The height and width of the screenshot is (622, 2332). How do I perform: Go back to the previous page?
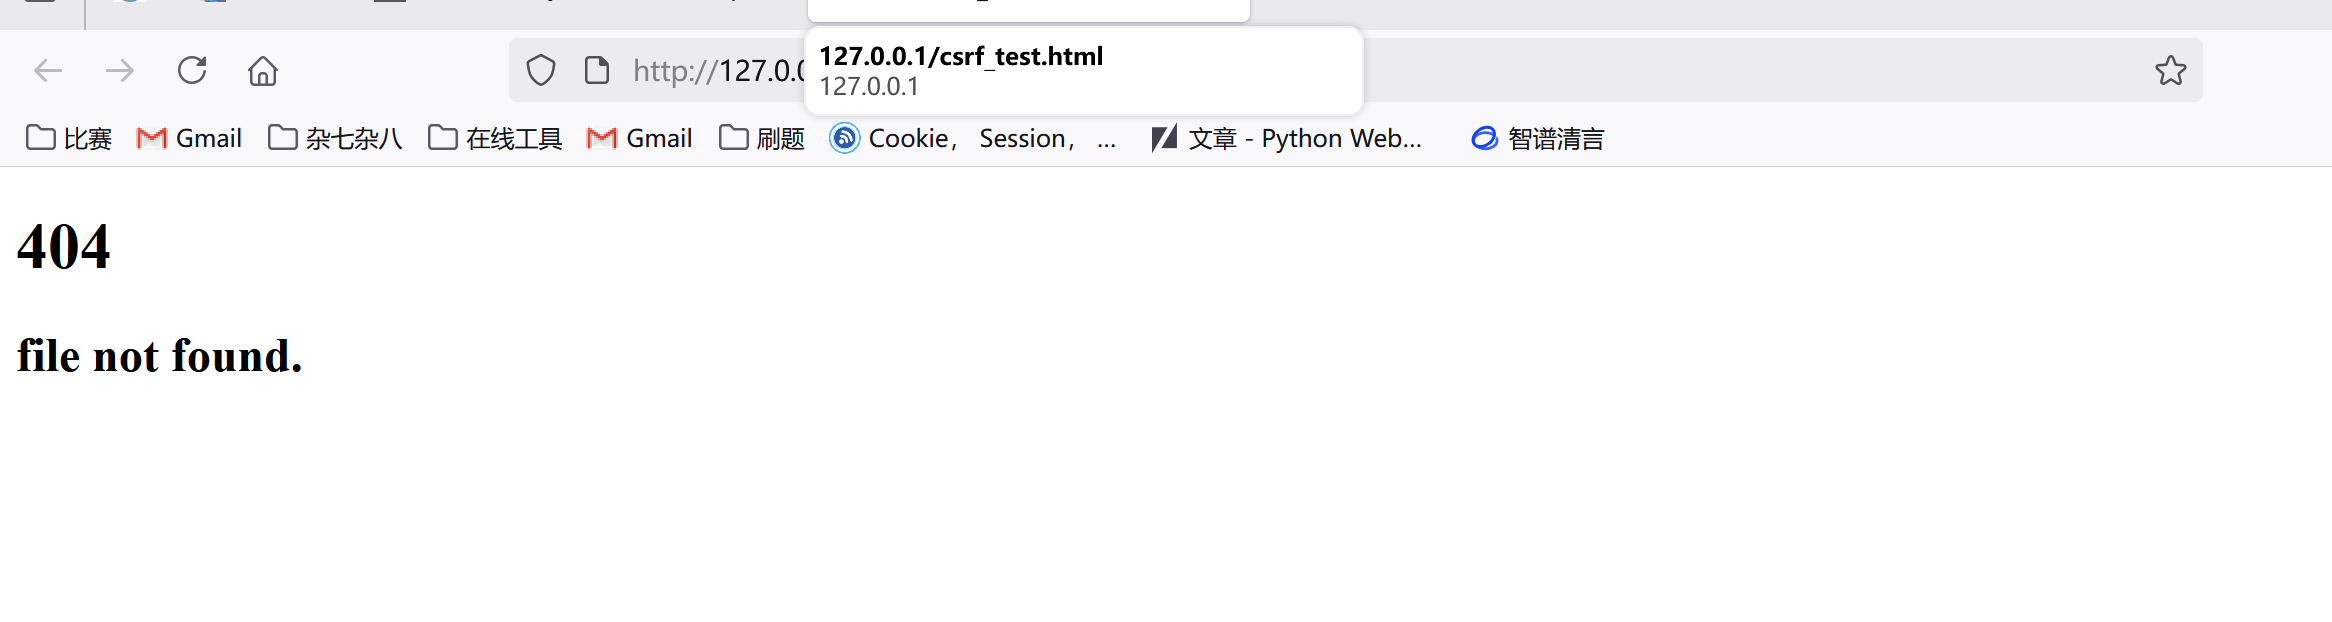pos(48,71)
